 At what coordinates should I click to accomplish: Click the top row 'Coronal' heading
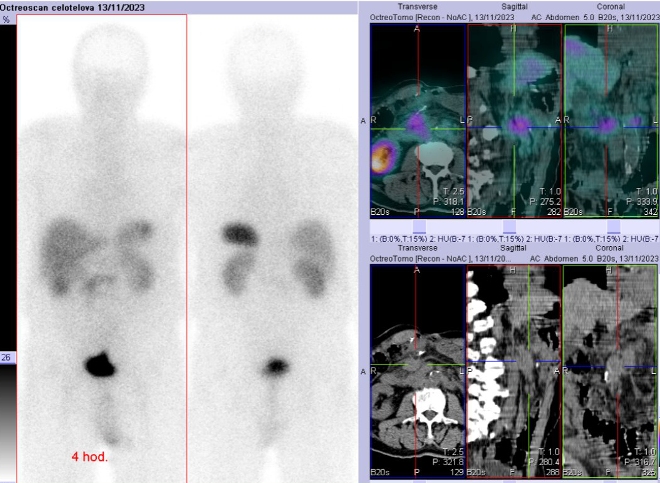pos(611,7)
